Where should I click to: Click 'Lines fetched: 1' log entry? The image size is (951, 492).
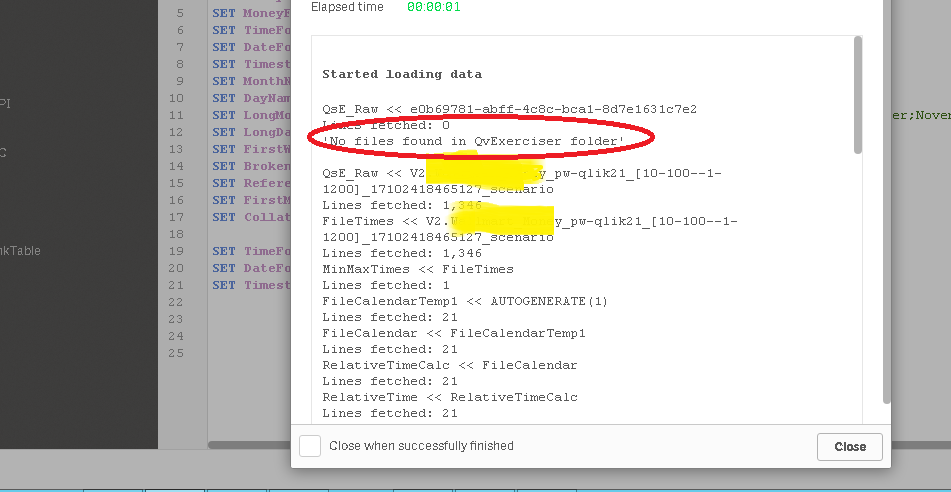coord(386,285)
